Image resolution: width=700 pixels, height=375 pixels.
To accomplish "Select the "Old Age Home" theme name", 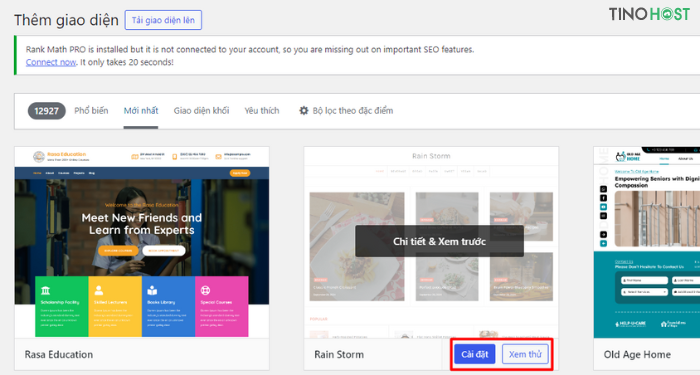I will [637, 354].
